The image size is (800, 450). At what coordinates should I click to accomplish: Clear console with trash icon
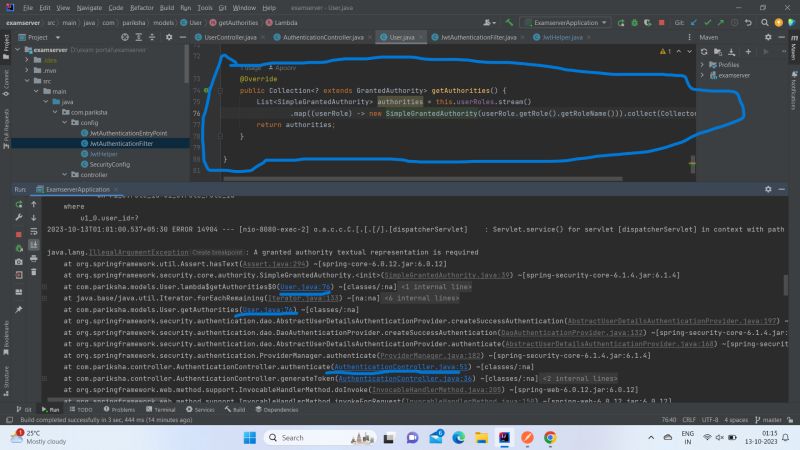click(x=34, y=272)
